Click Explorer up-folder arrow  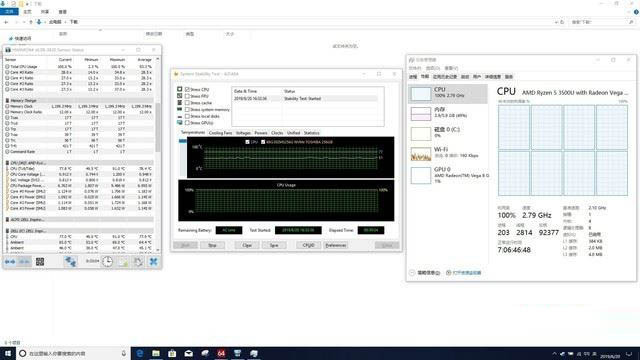(x=31, y=22)
